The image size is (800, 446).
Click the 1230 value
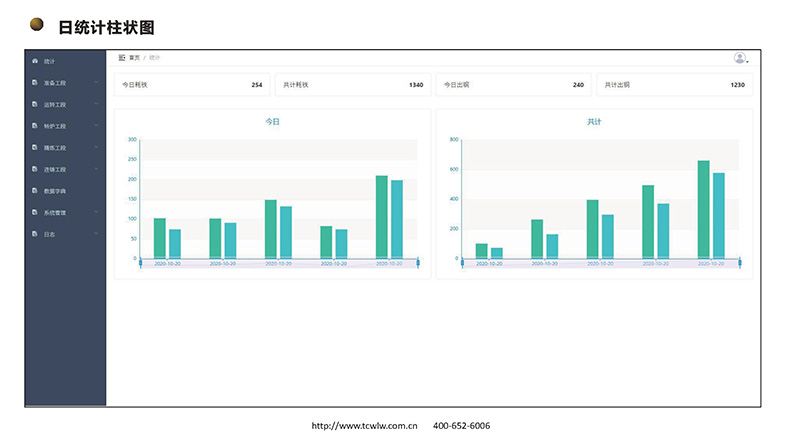click(737, 85)
